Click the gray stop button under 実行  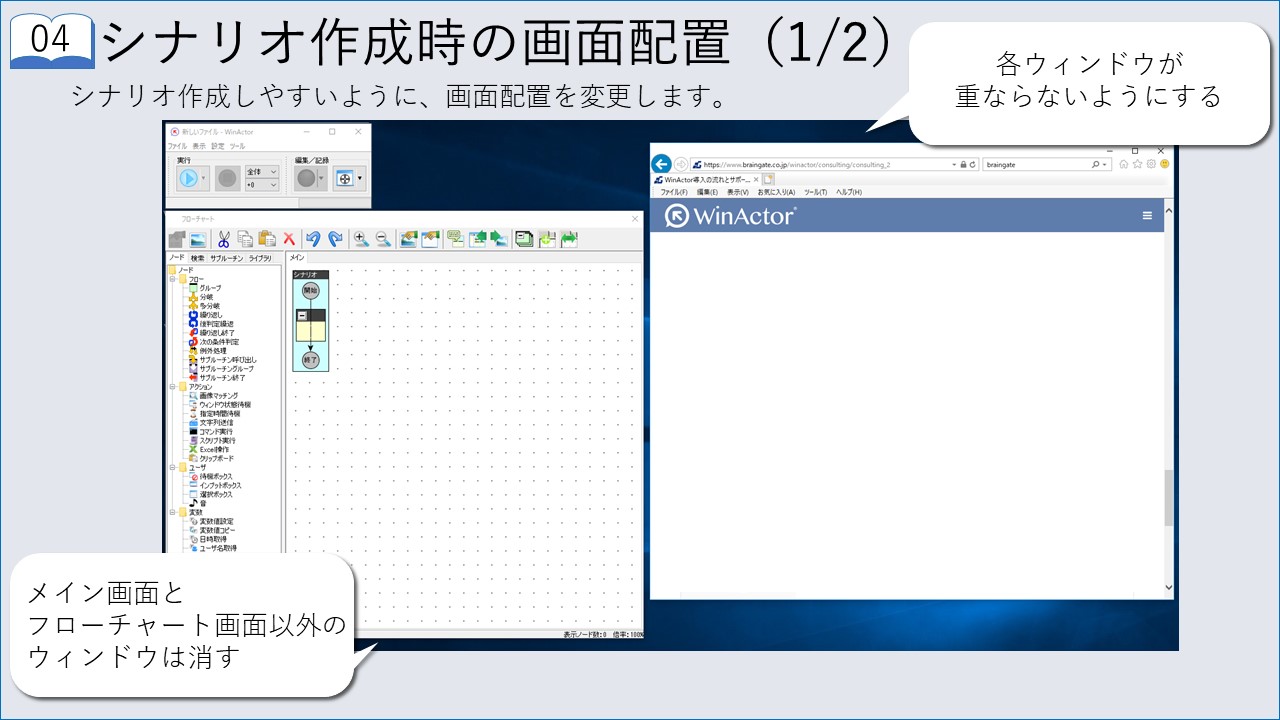(227, 178)
